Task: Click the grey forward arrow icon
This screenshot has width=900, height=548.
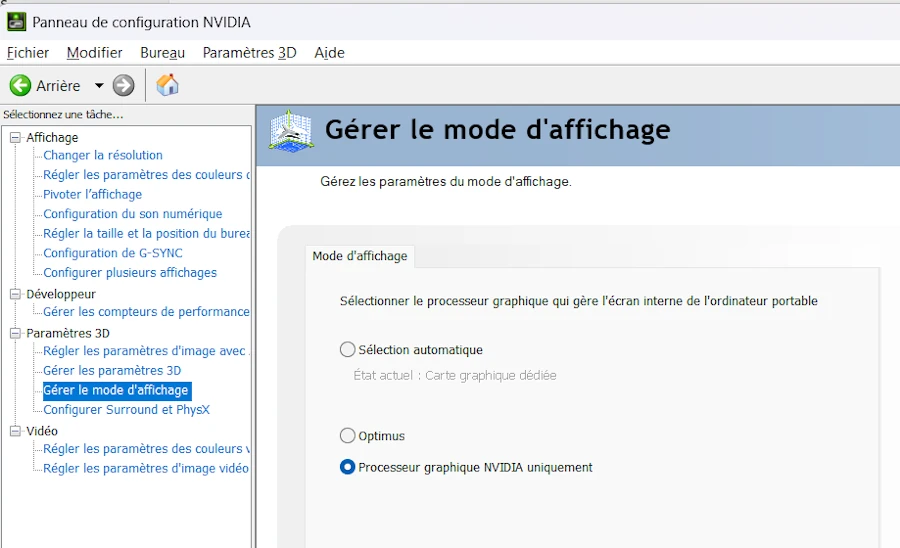Action: (x=123, y=86)
